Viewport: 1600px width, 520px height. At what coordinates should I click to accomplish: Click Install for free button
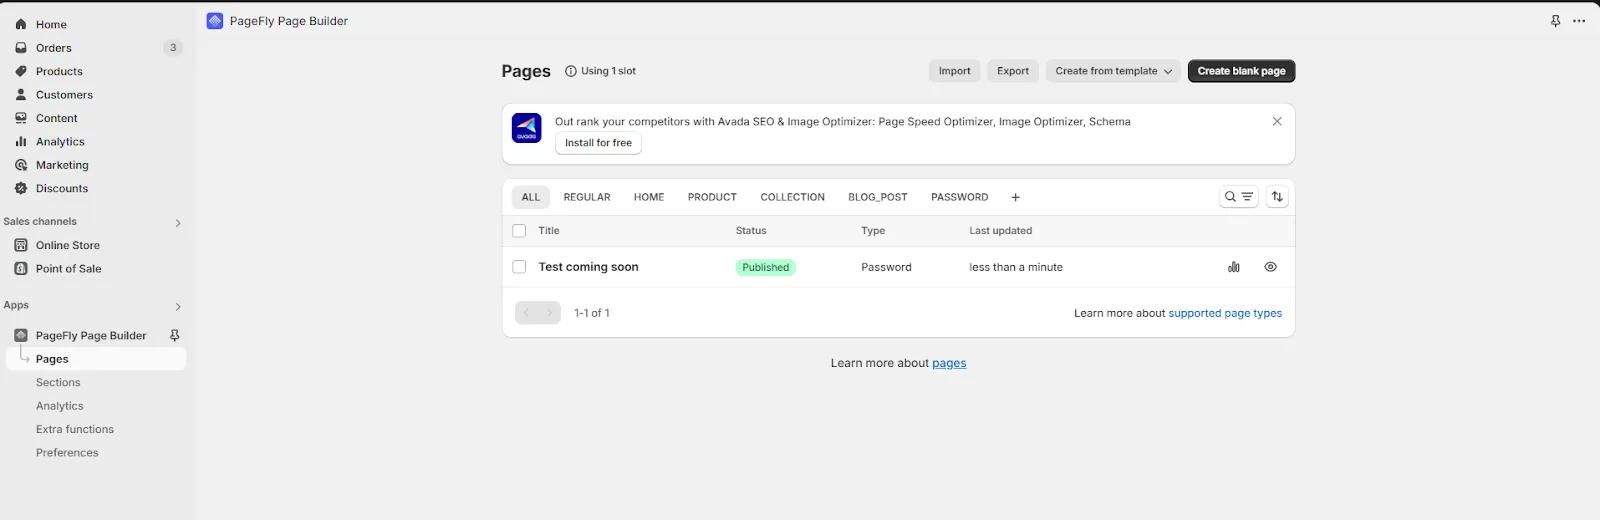click(x=598, y=143)
